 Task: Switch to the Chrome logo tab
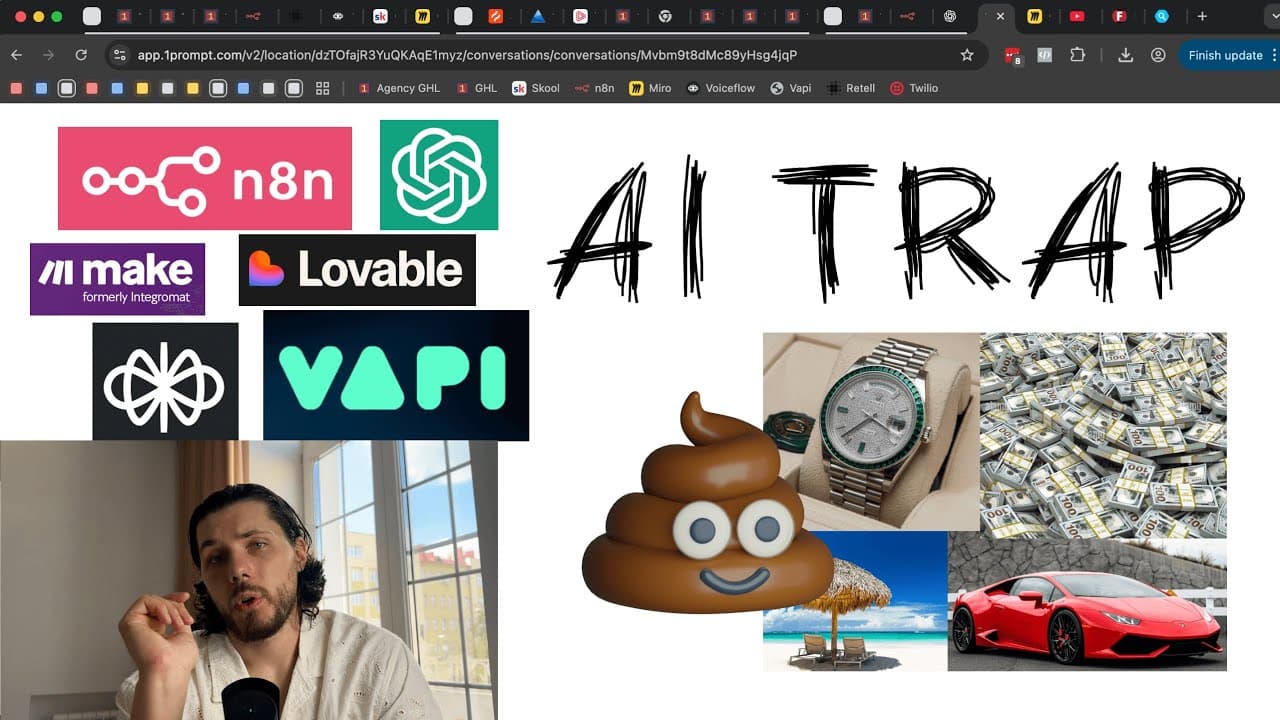coord(665,16)
